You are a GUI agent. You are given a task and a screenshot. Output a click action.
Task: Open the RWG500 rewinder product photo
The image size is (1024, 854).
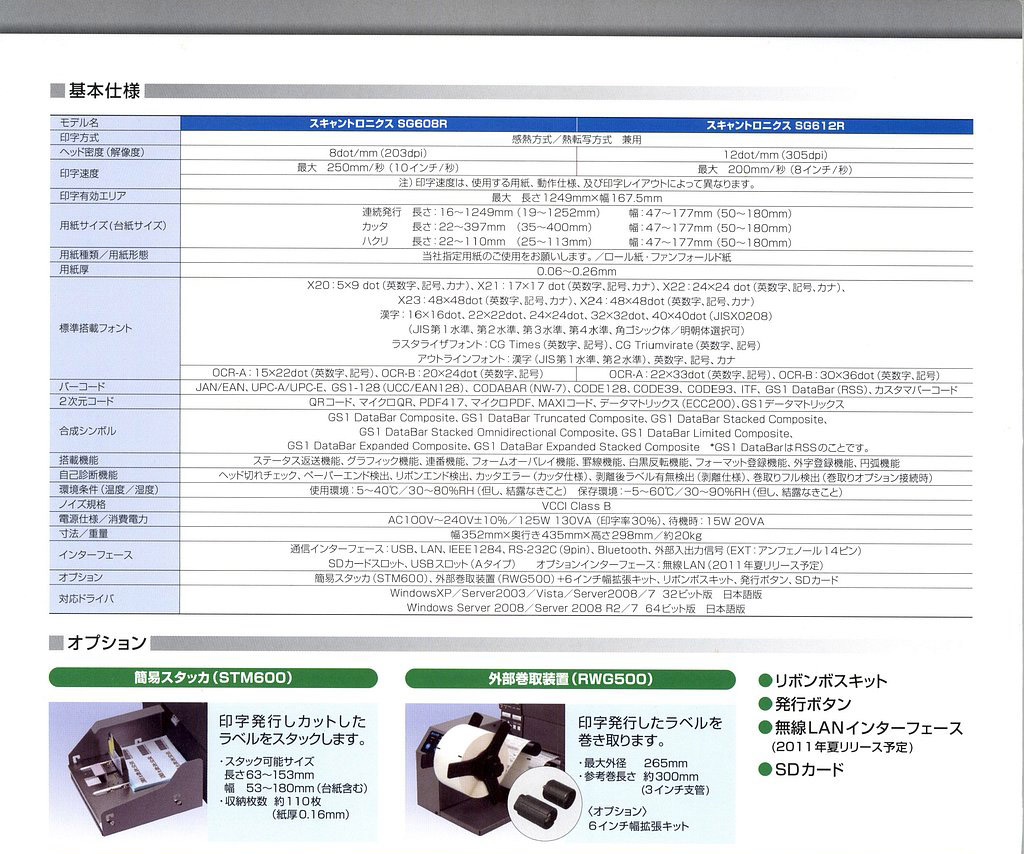coord(485,772)
